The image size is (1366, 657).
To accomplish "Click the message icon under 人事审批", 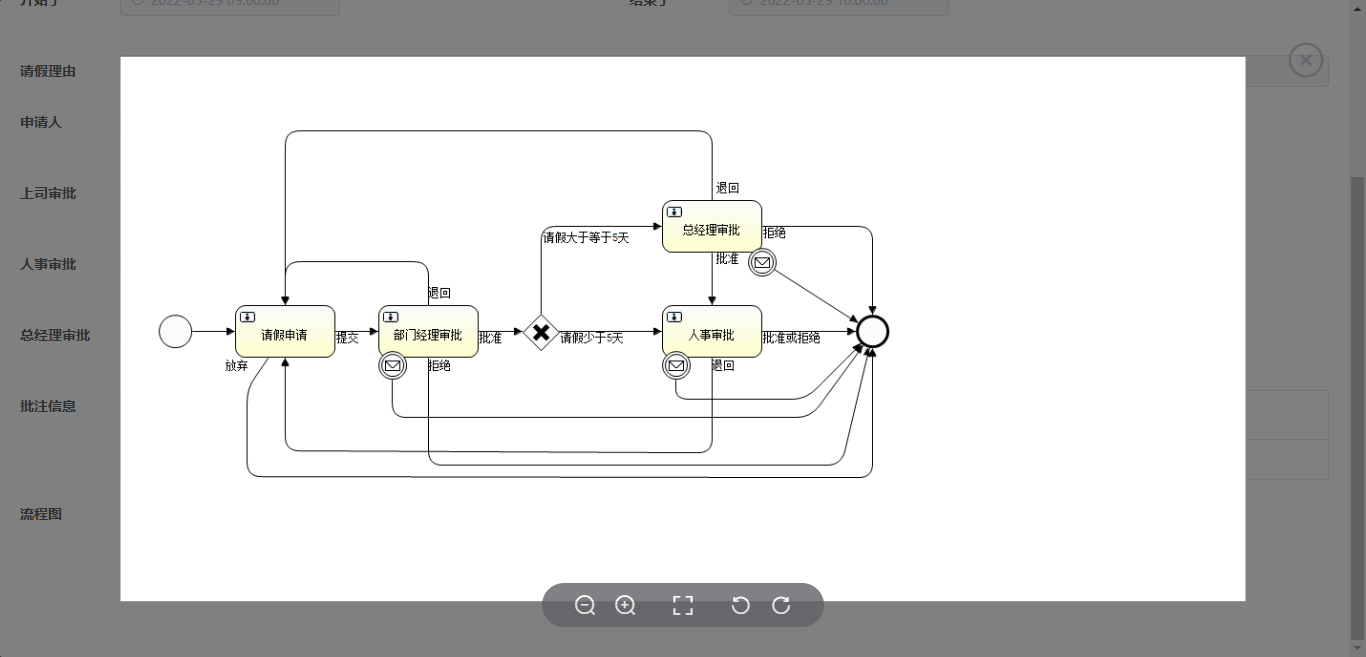I will (x=677, y=366).
